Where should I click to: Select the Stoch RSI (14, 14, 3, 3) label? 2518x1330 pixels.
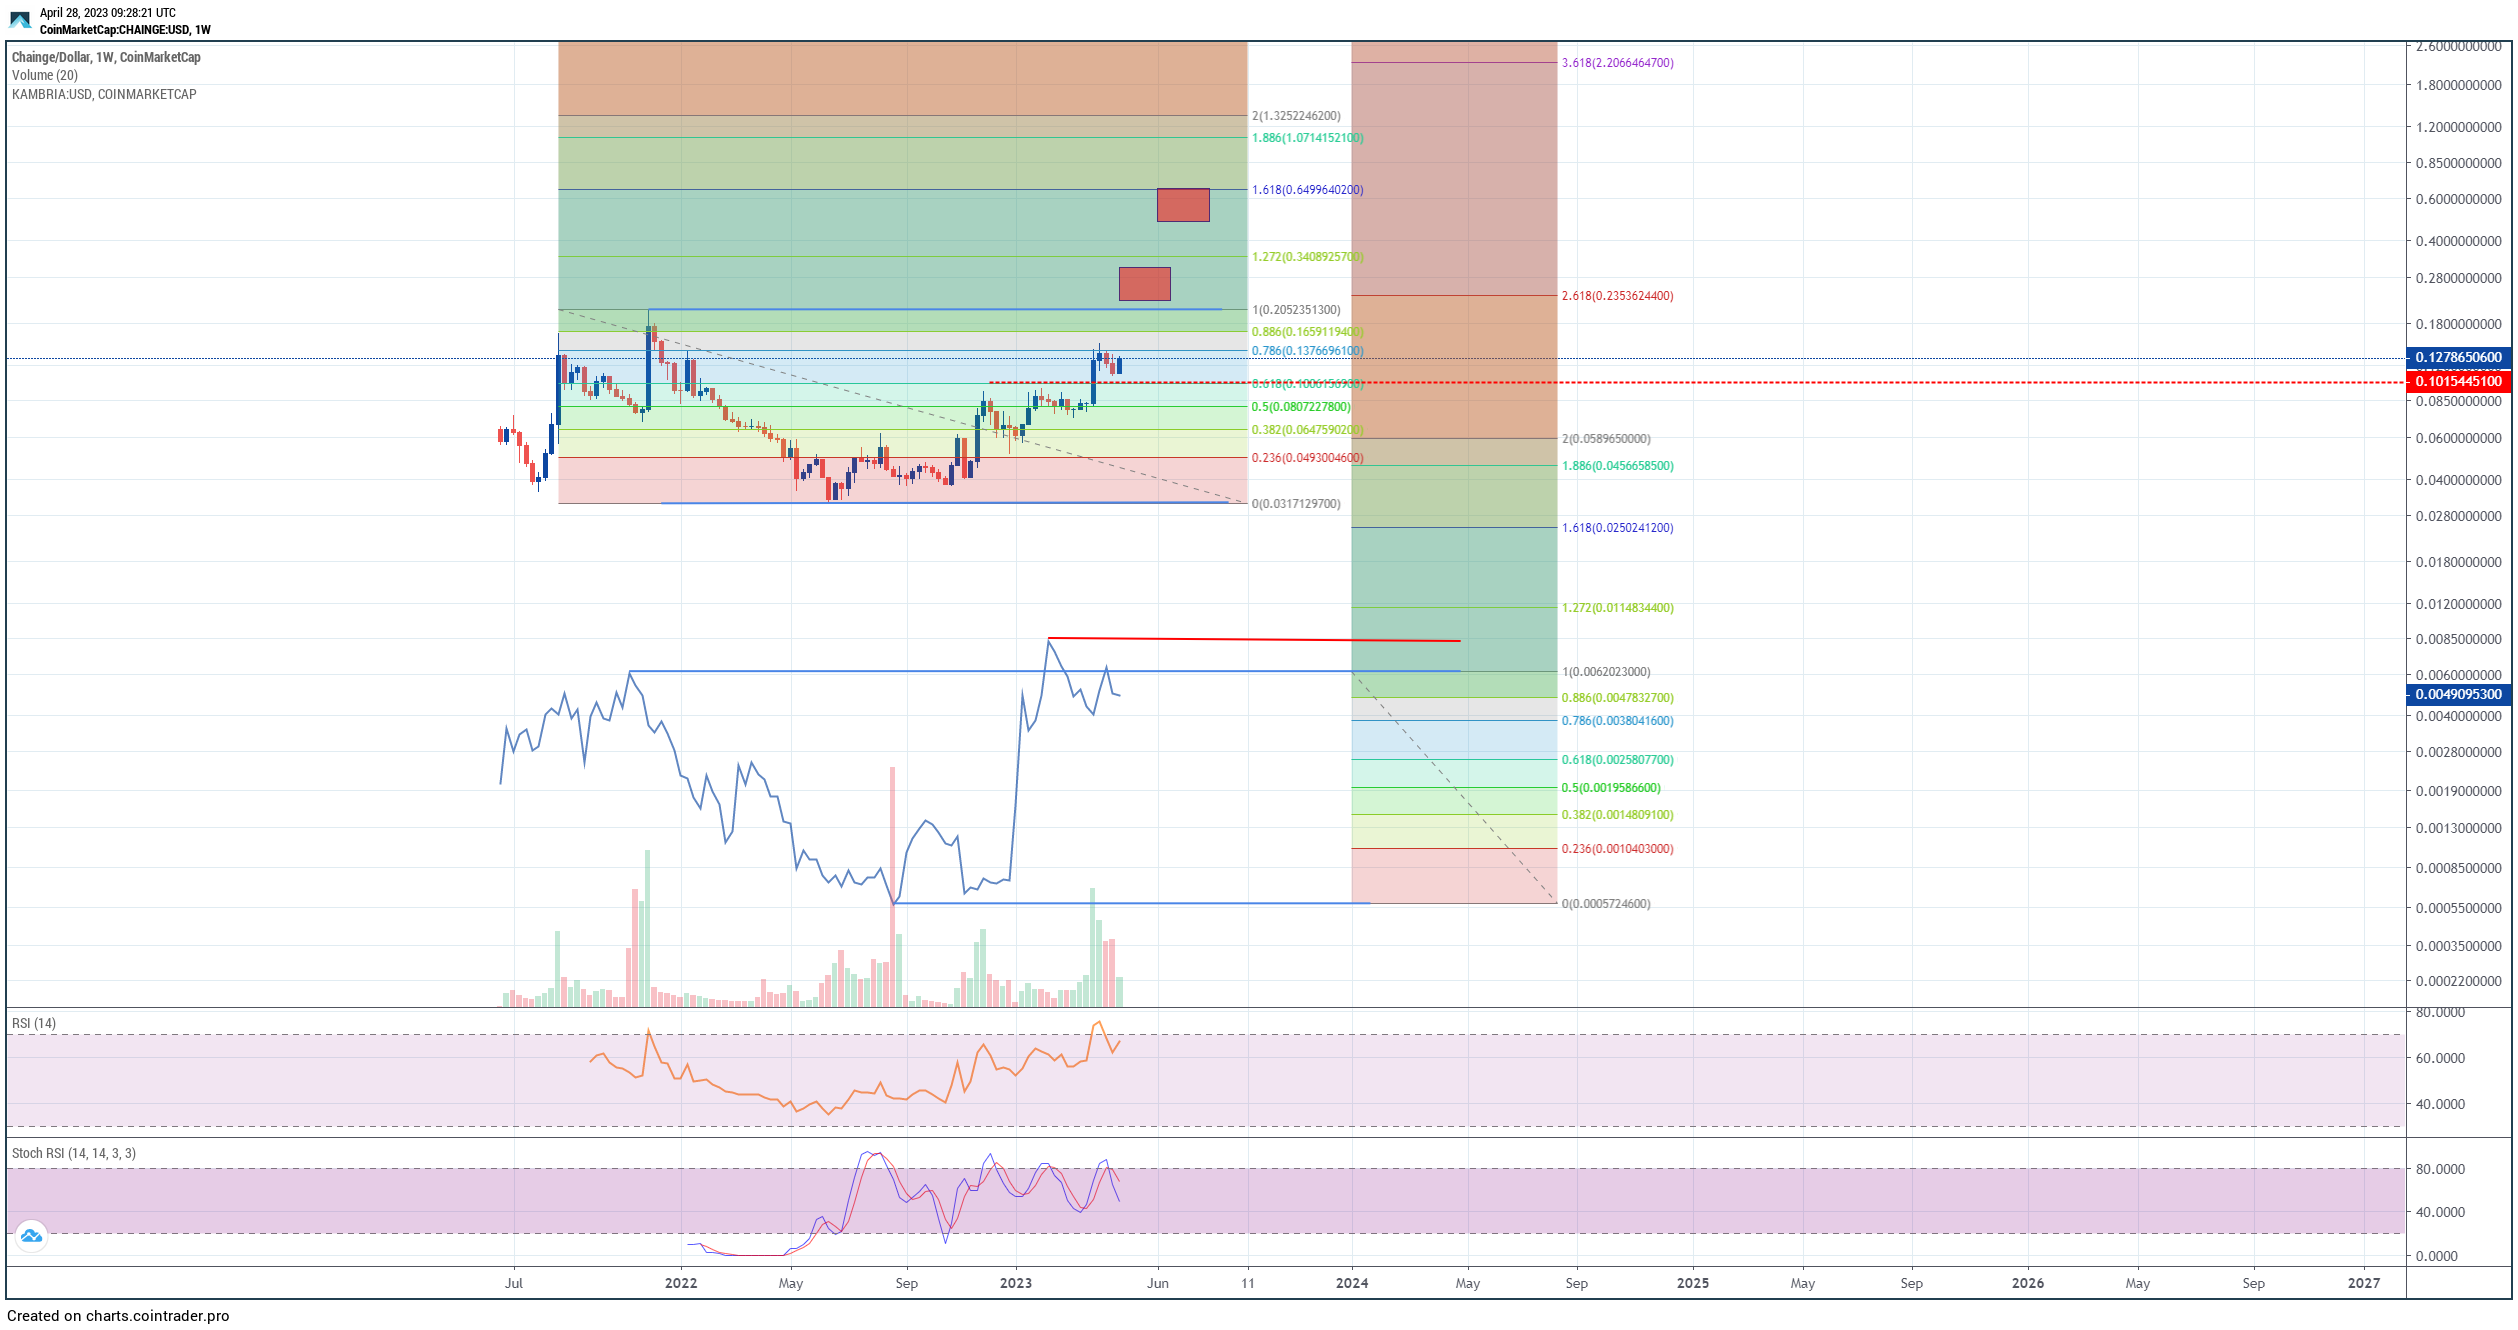(x=74, y=1153)
